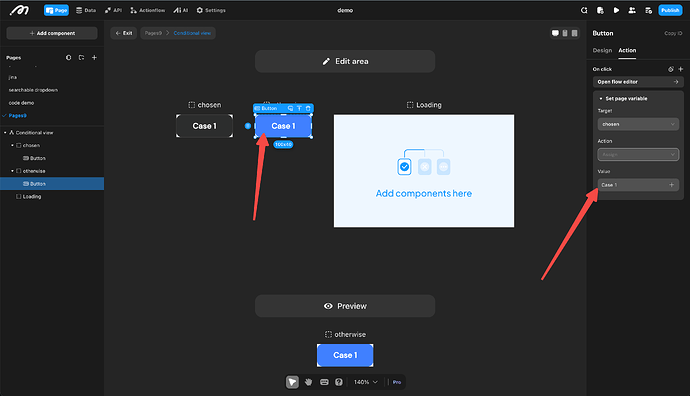Open the Actionflow menu
The width and height of the screenshot is (690, 396).
click(147, 10)
